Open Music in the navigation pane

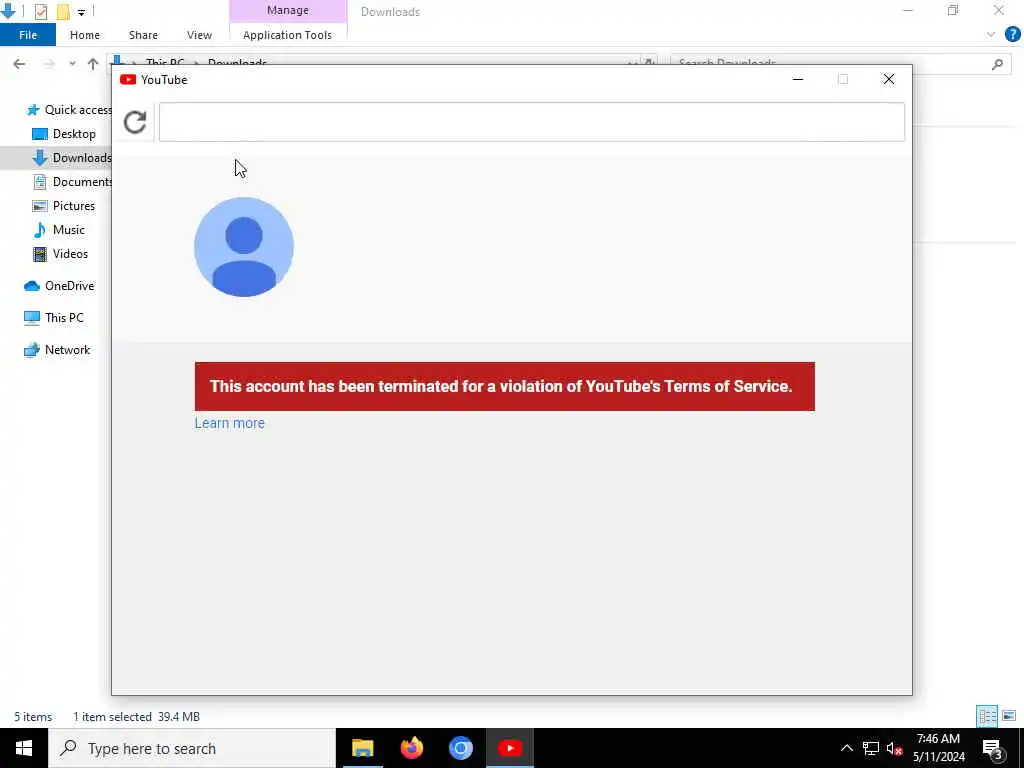coord(59,230)
